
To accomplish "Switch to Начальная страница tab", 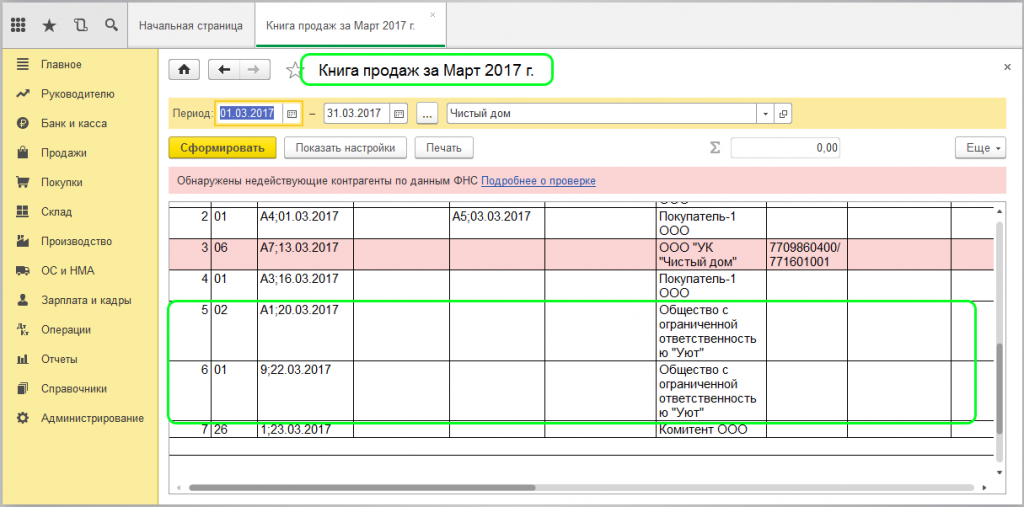I will pyautogui.click(x=191, y=23).
